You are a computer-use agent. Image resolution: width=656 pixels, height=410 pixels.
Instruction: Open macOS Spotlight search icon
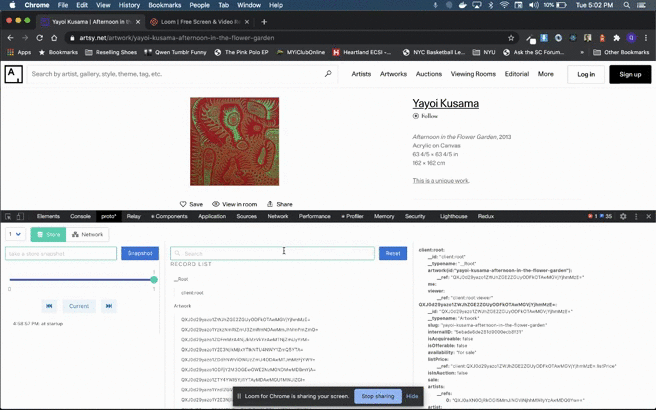tap(626, 5)
